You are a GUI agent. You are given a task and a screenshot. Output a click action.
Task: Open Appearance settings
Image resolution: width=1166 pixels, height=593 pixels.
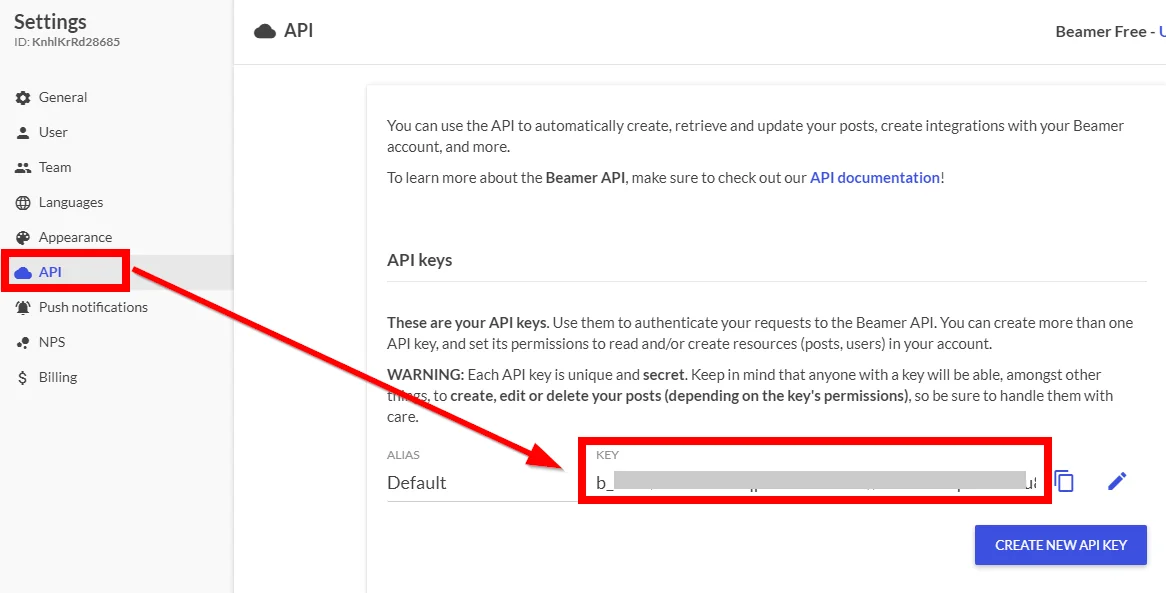(117, 237)
